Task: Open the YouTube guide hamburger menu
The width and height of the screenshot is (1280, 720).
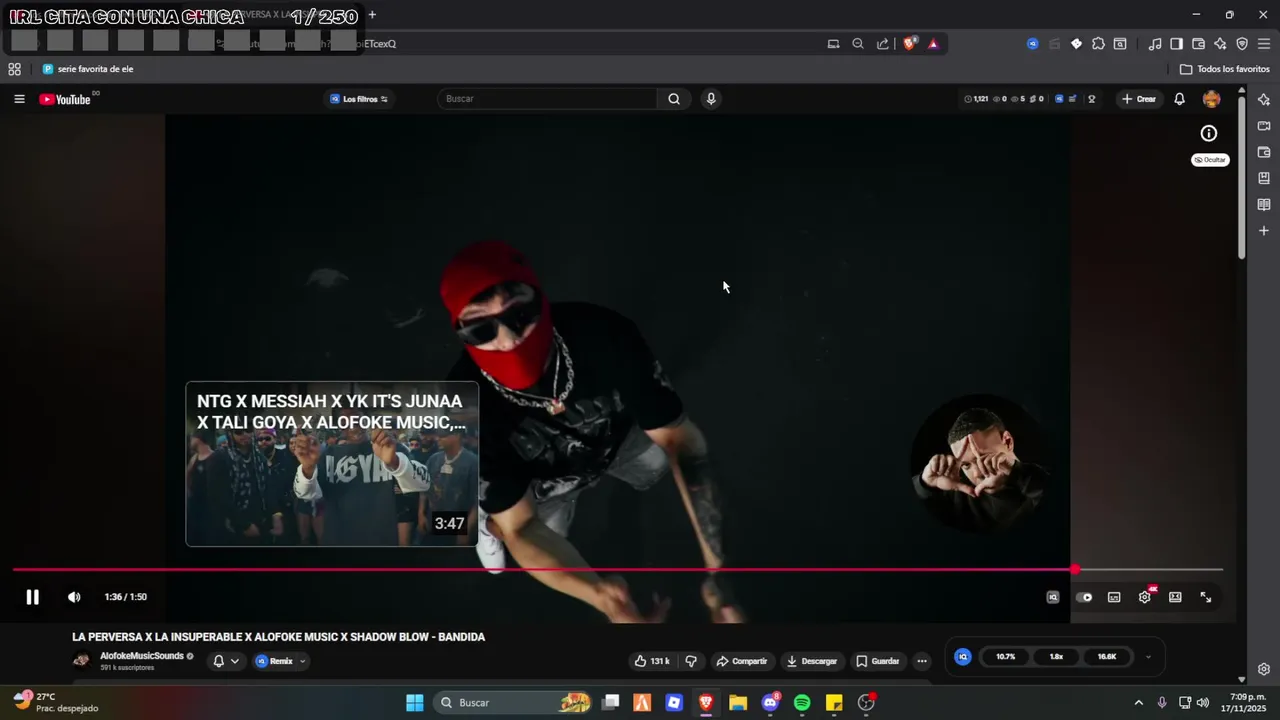Action: pyautogui.click(x=19, y=99)
